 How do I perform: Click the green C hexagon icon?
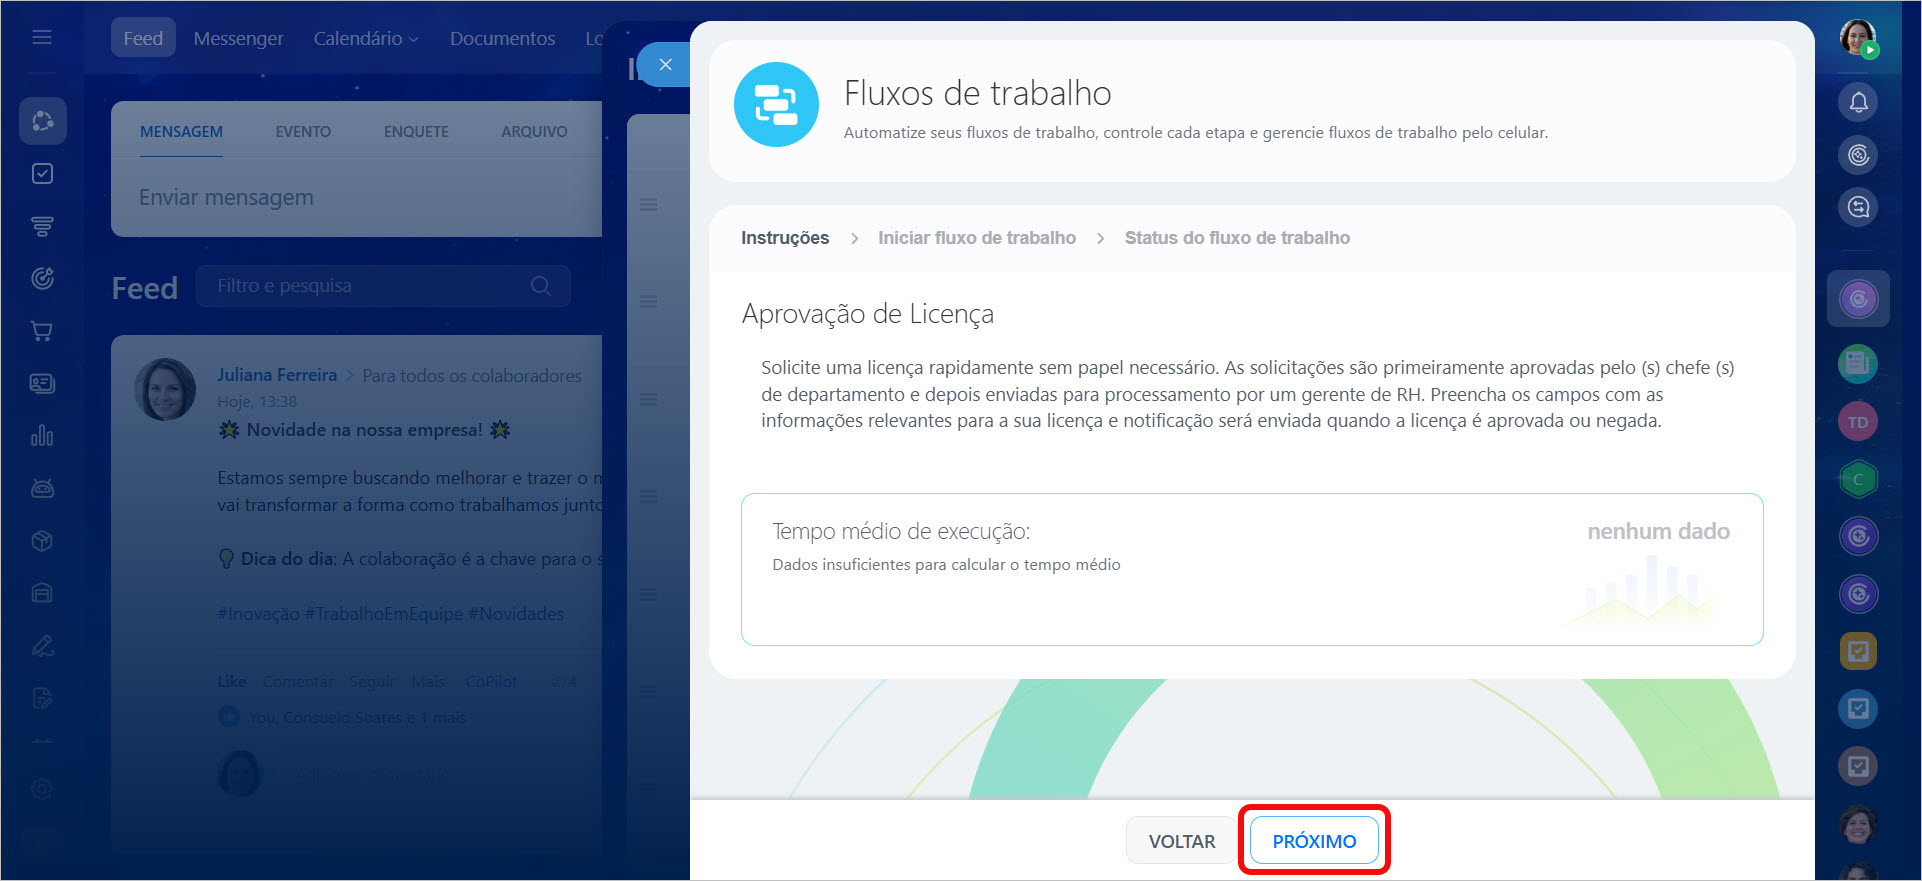(1858, 479)
